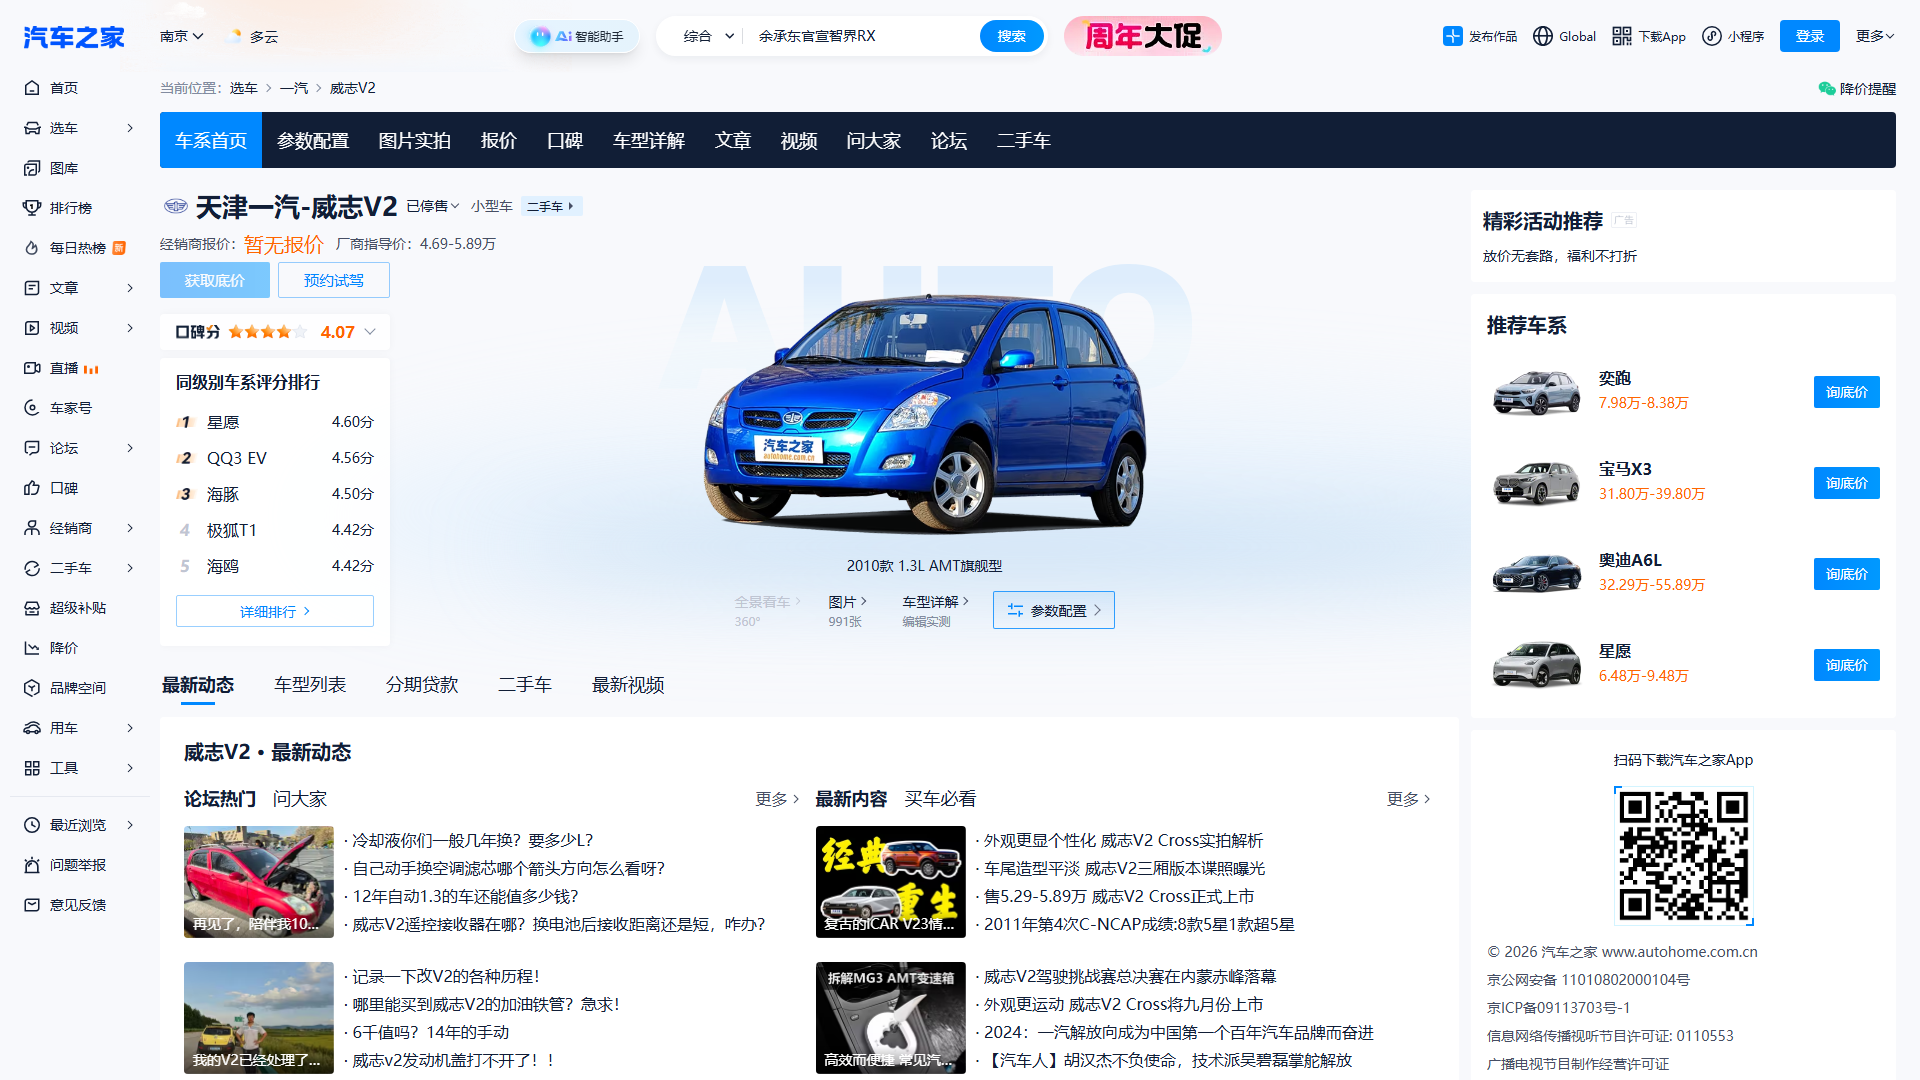1920x1080 pixels.
Task: Click the 文章 article icon in sidebar
Action: (x=32, y=288)
